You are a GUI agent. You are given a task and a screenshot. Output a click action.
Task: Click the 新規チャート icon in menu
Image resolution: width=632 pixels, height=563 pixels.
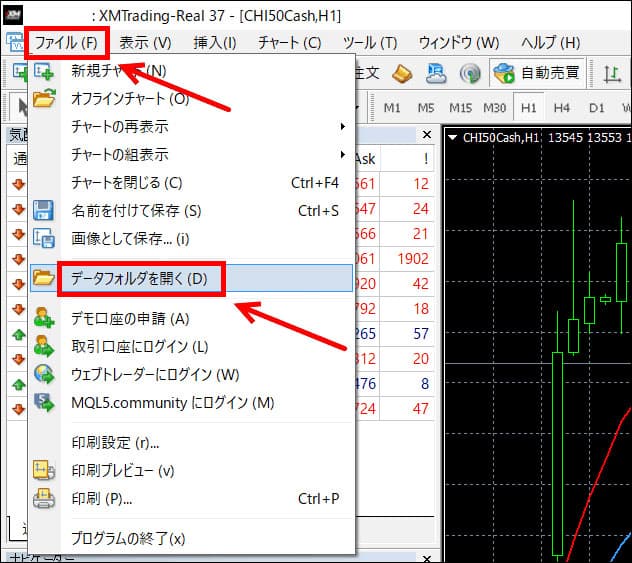(44, 71)
